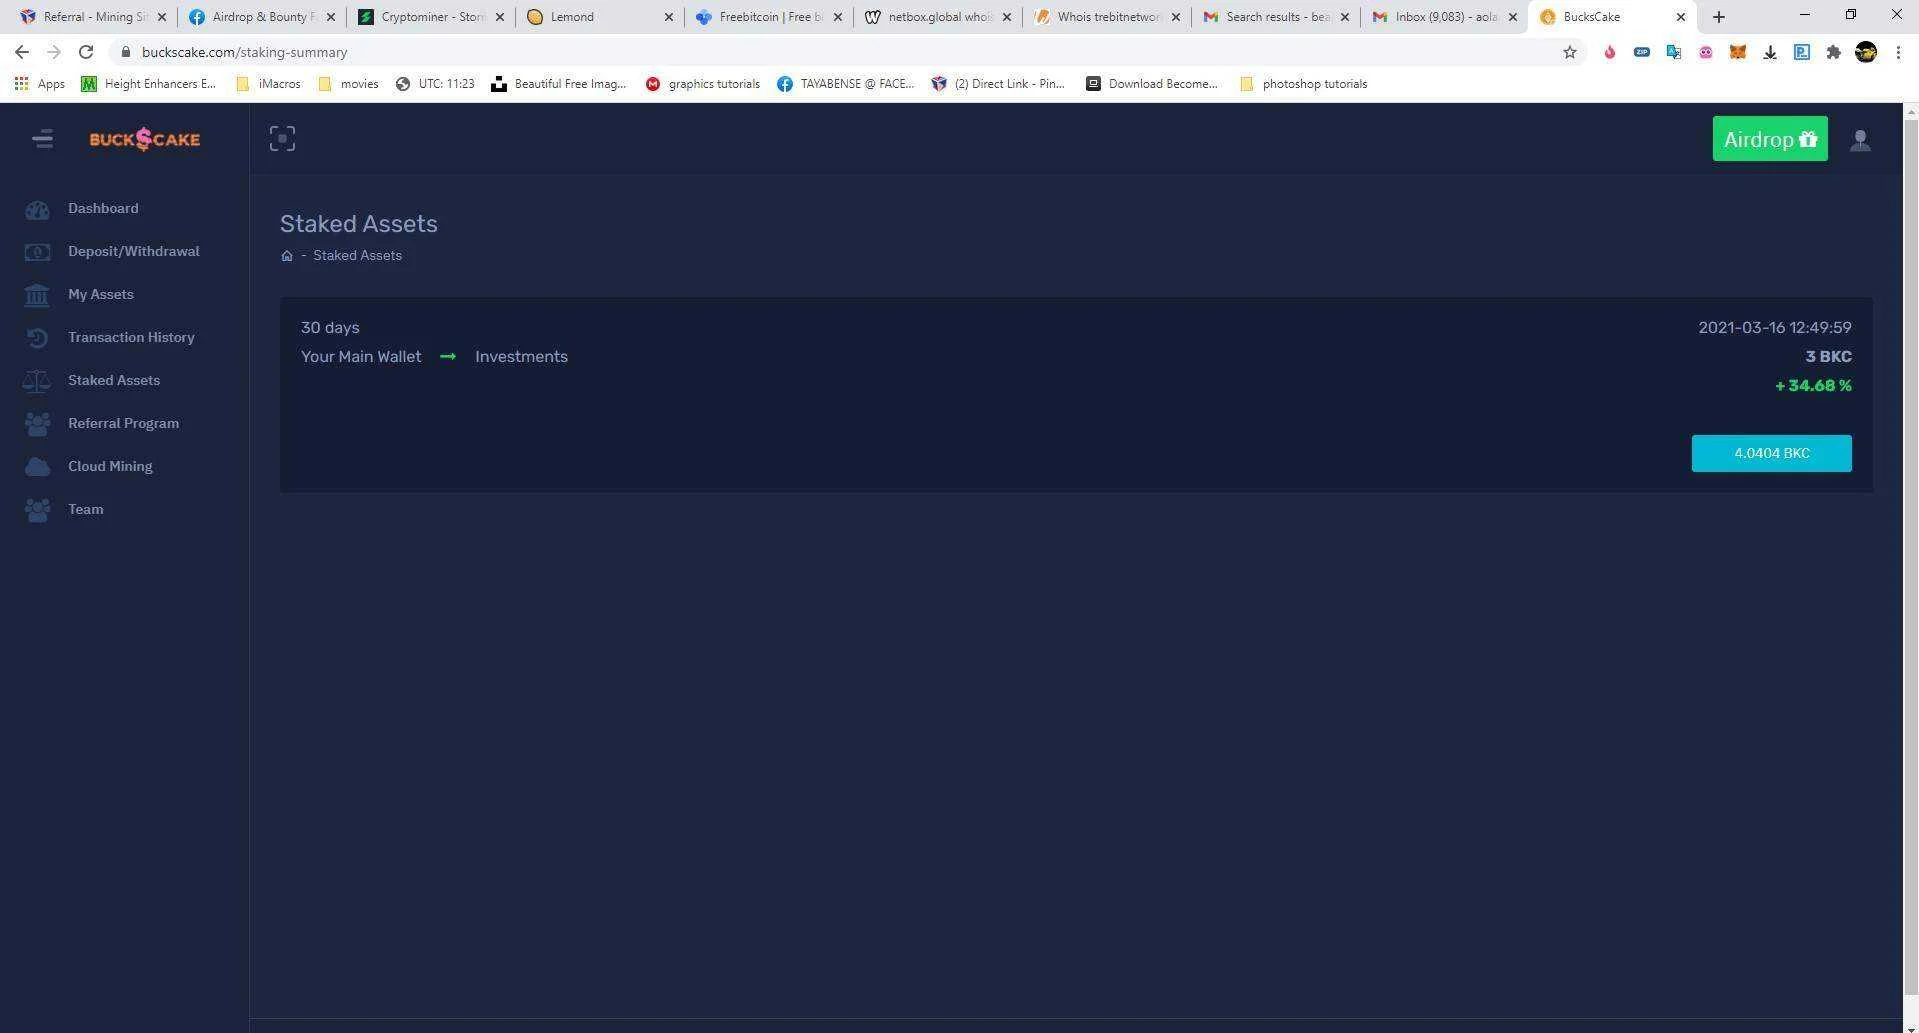Click the address bar URL
The width and height of the screenshot is (1919, 1033).
(244, 52)
